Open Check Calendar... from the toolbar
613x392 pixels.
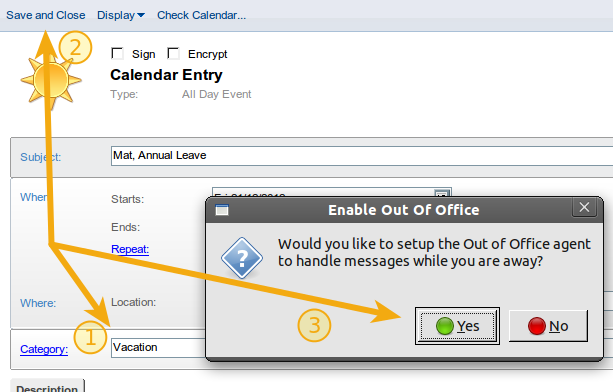(x=201, y=15)
